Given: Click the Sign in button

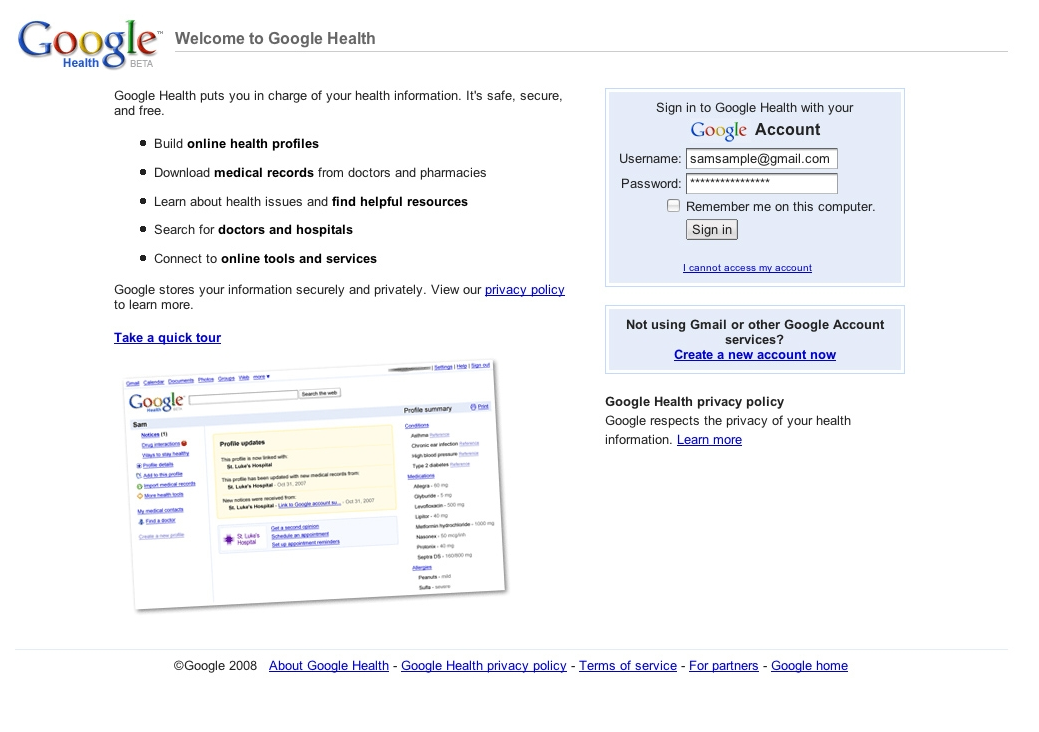Looking at the screenshot, I should click(x=712, y=229).
